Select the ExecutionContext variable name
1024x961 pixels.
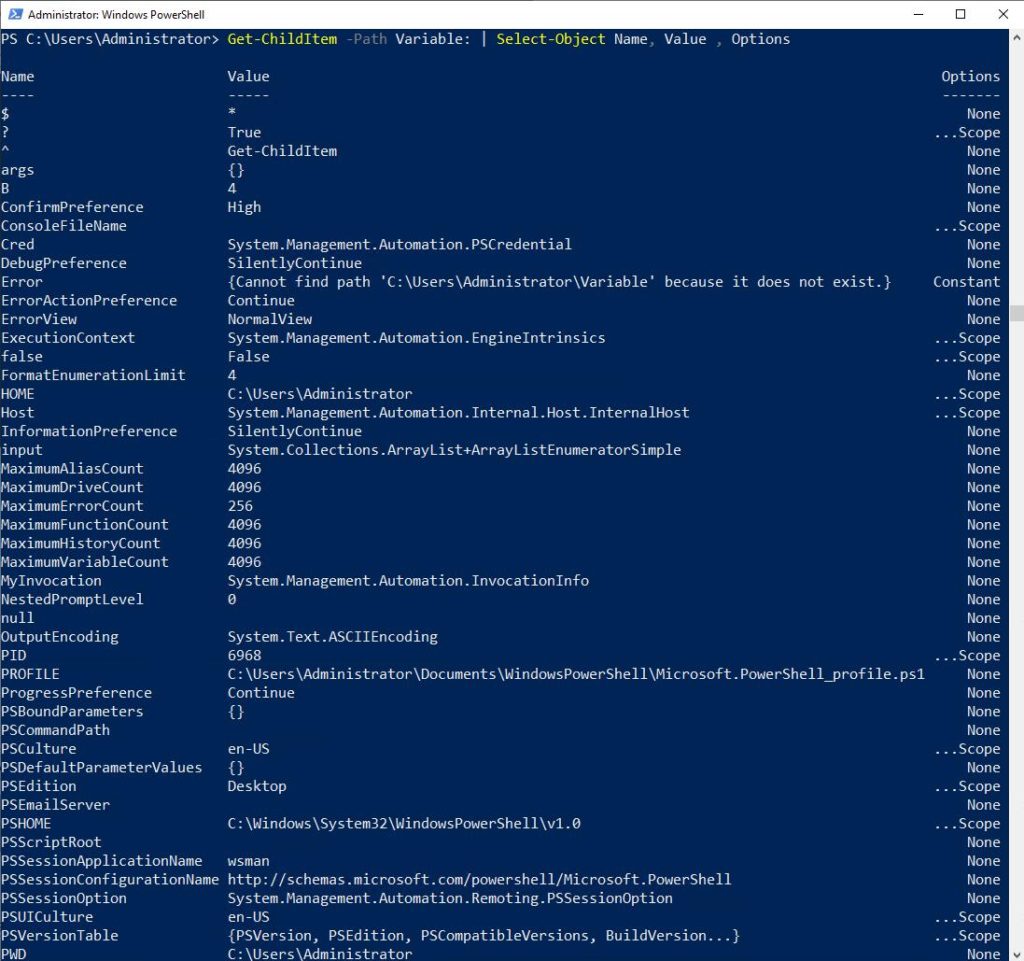[x=68, y=338]
